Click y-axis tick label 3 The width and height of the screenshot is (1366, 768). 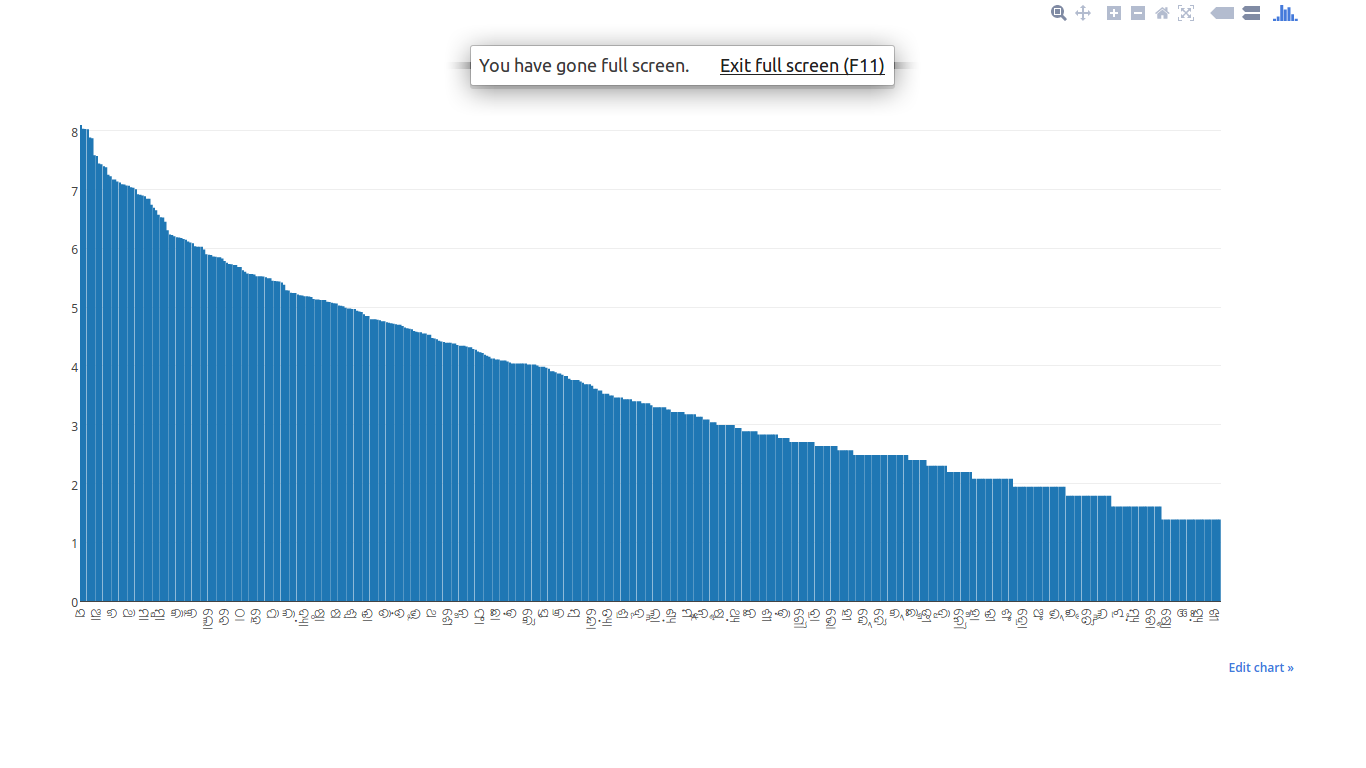[x=74, y=426]
